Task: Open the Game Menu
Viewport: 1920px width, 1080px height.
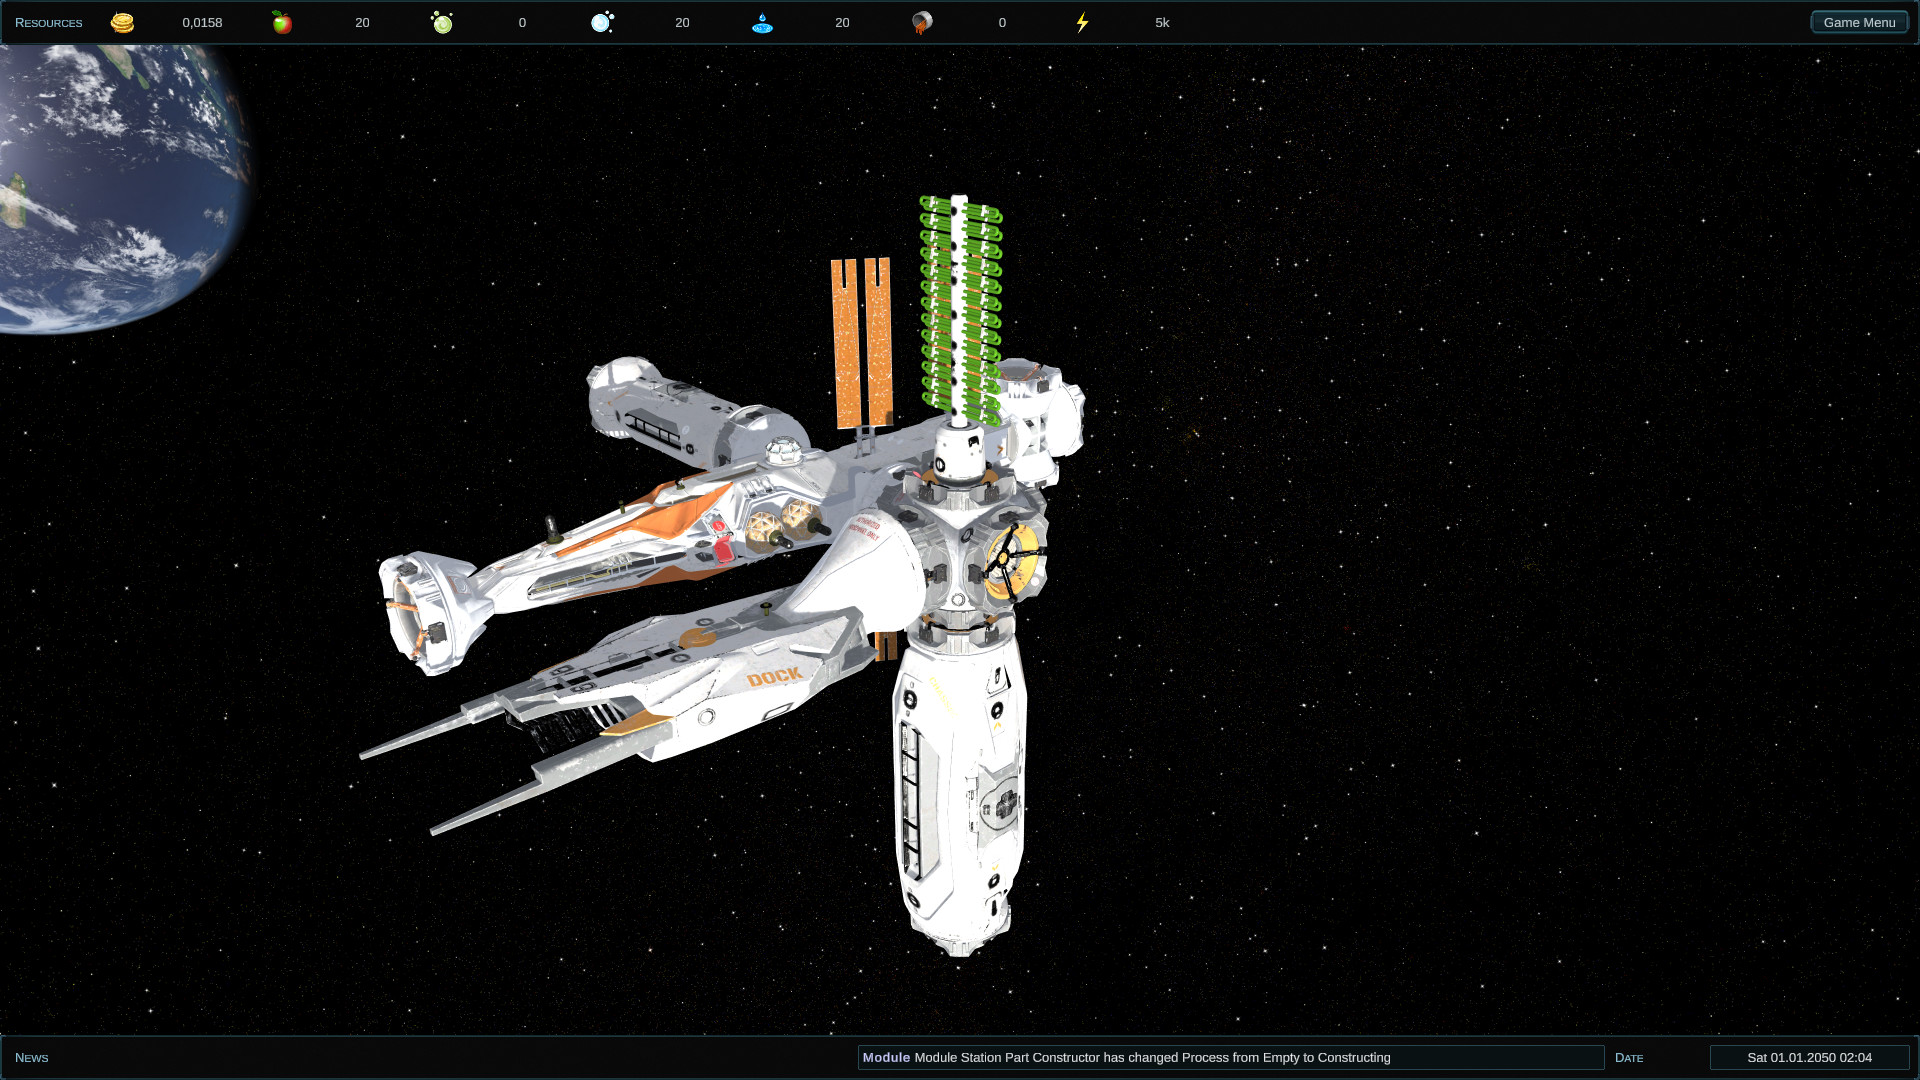Action: 1859,22
